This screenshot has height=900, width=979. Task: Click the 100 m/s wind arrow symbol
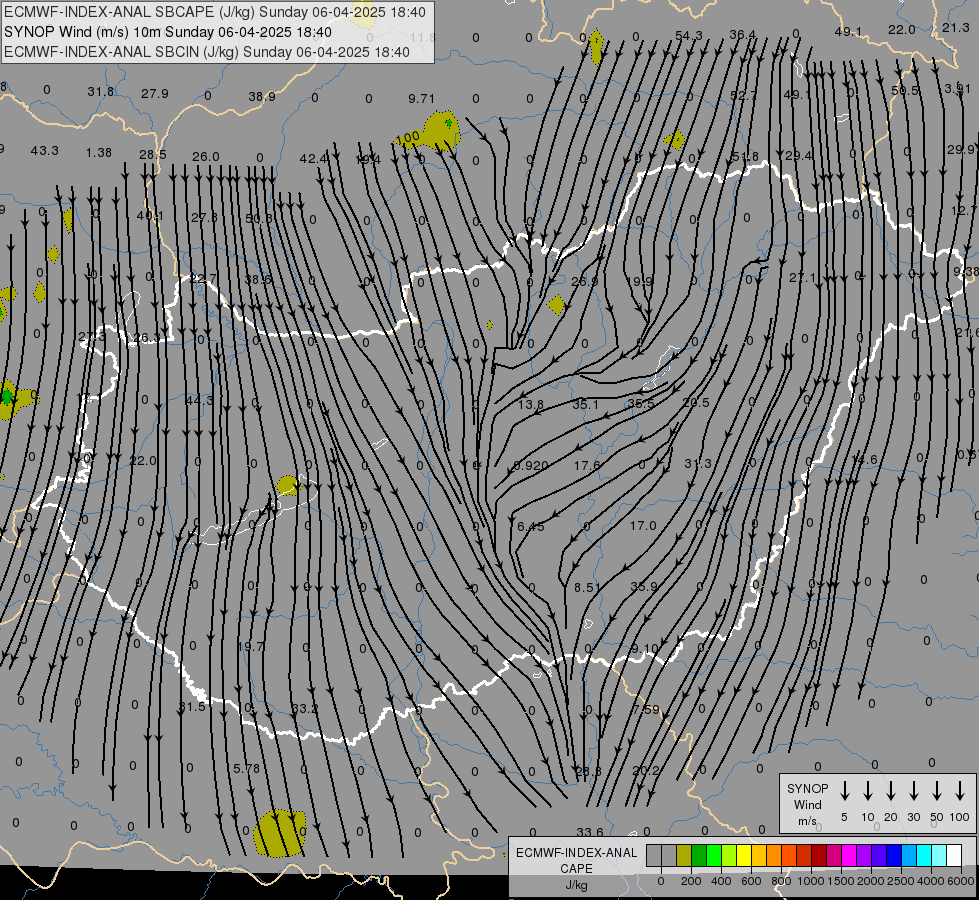[x=960, y=791]
